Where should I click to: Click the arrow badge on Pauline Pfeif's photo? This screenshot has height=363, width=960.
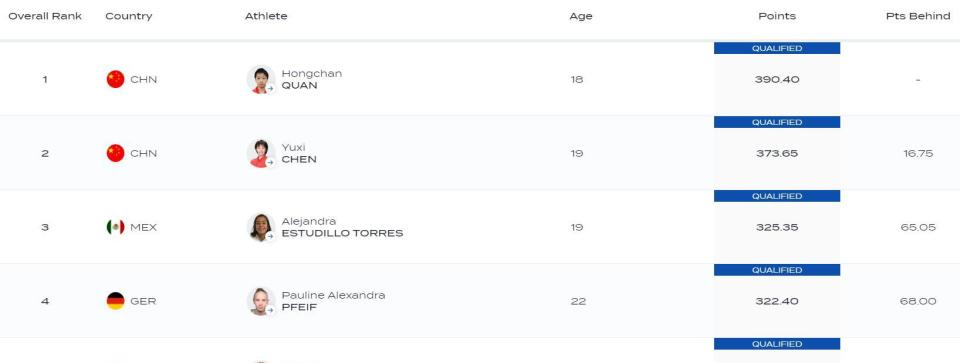(x=270, y=310)
